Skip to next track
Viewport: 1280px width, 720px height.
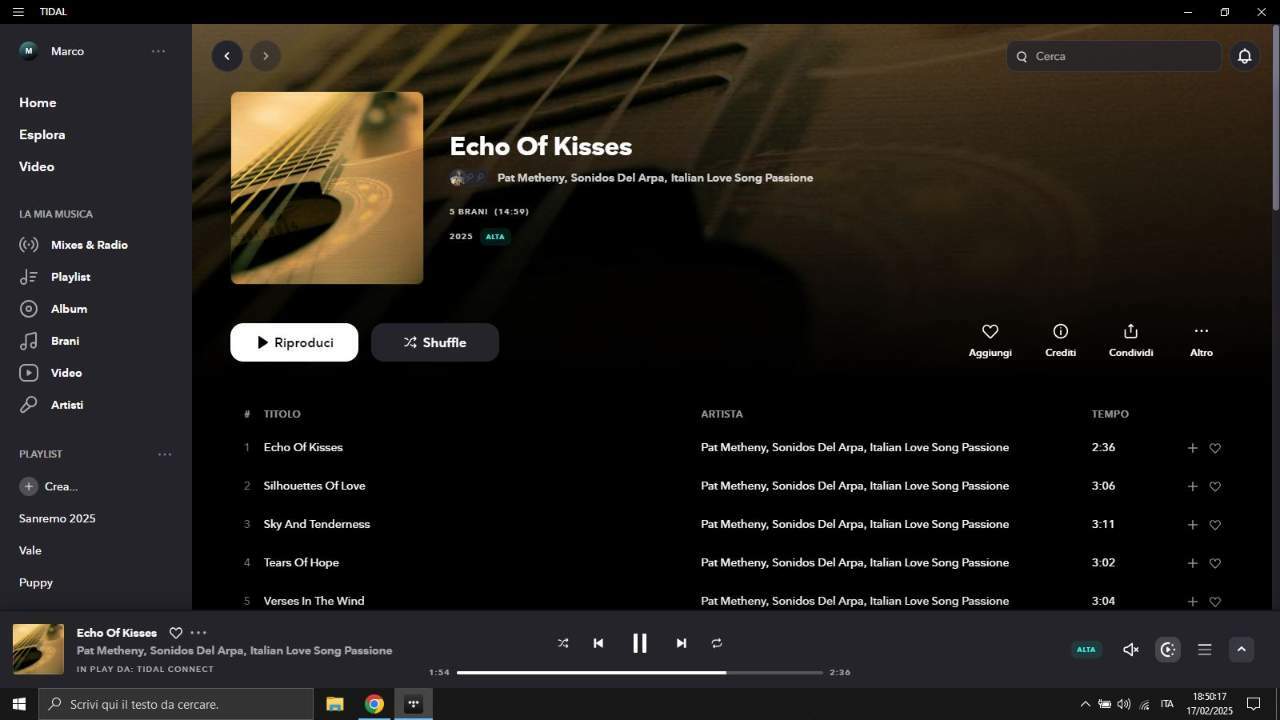681,643
